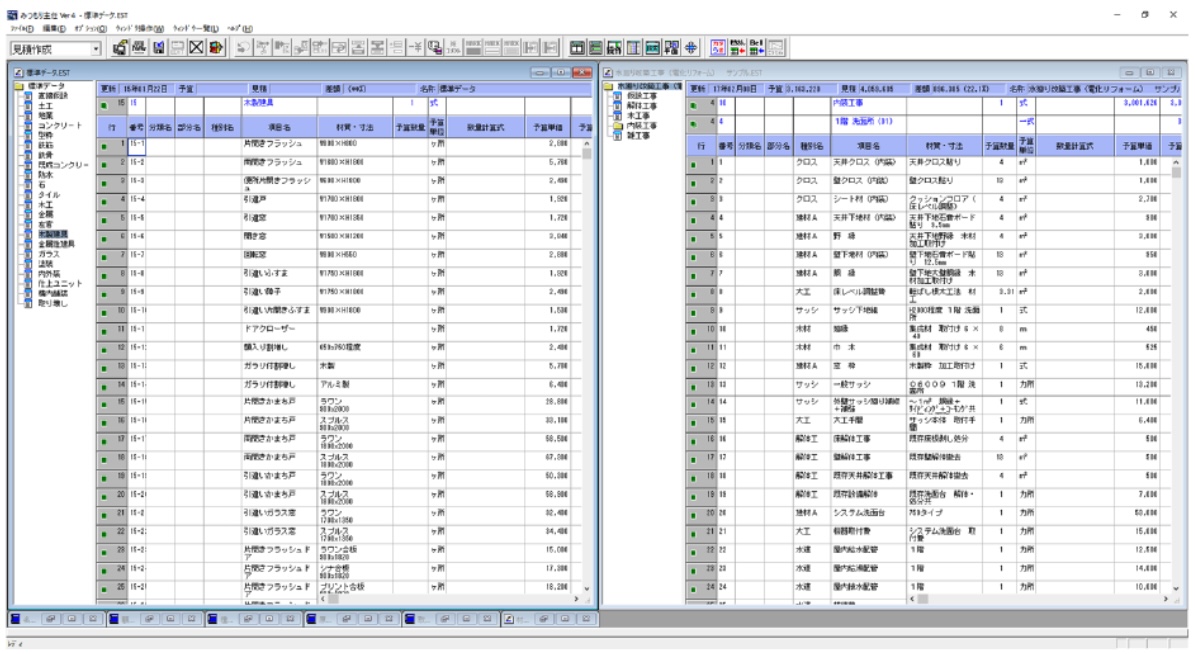Open the ヘルプ(H) menu
This screenshot has width=1195, height=654.
pyautogui.click(x=239, y=28)
